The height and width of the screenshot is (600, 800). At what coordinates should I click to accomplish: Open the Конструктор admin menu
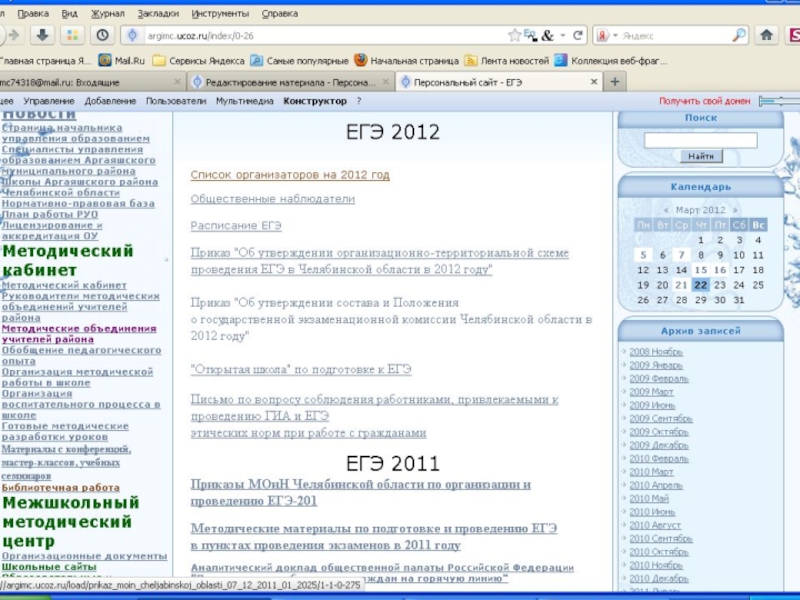point(315,101)
